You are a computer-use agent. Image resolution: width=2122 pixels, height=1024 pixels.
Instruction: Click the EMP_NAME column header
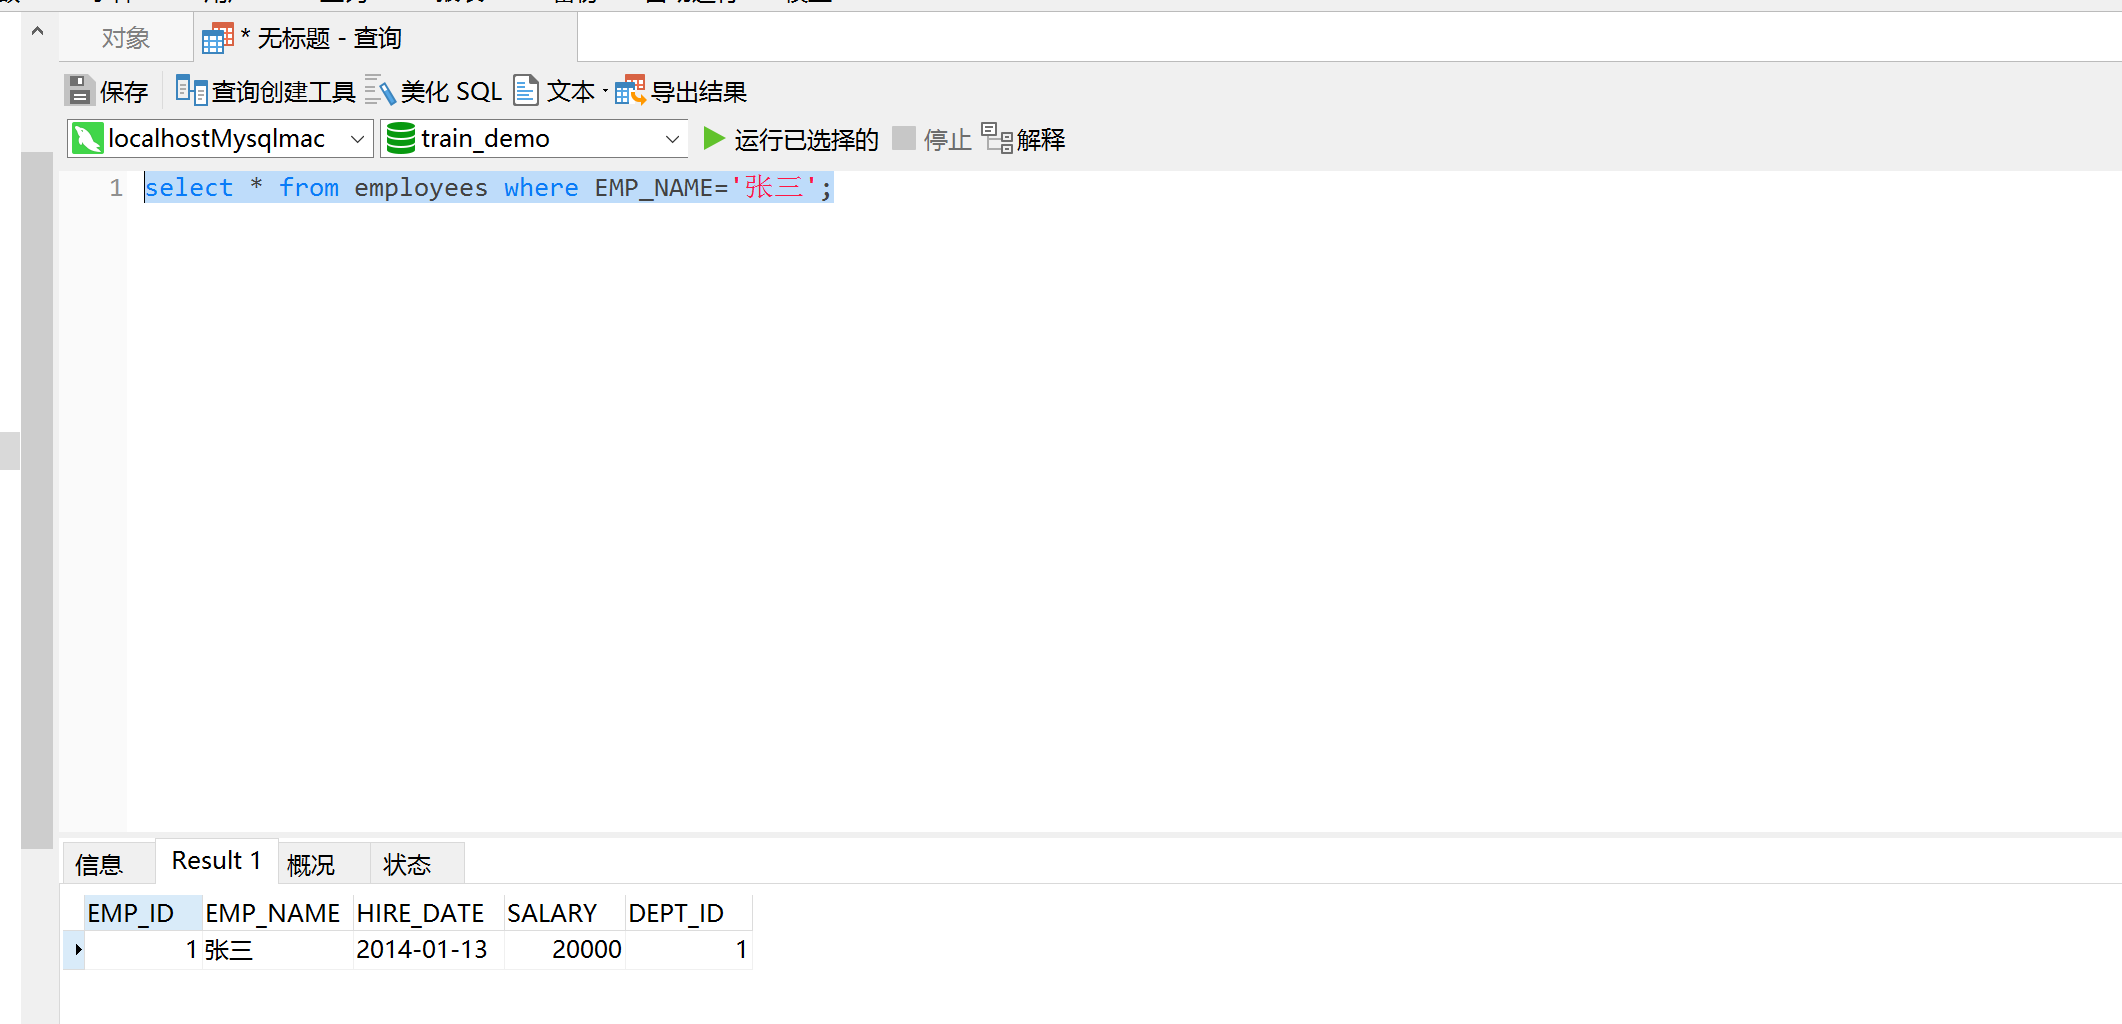point(277,913)
